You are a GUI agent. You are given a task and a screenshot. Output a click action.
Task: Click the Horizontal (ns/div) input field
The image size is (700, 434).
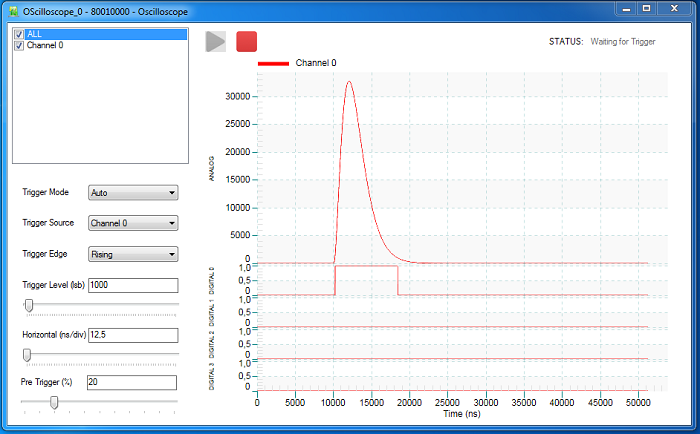133,335
